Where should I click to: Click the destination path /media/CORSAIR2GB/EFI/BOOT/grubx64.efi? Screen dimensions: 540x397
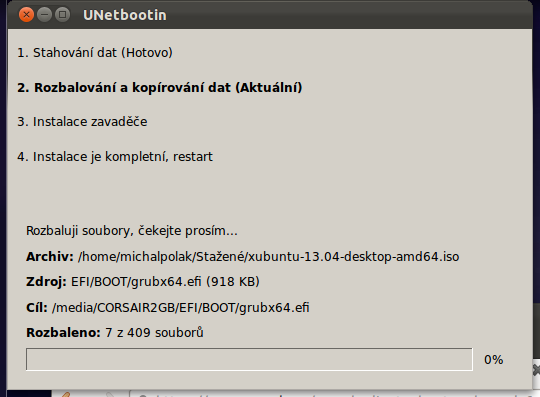pyautogui.click(x=181, y=307)
